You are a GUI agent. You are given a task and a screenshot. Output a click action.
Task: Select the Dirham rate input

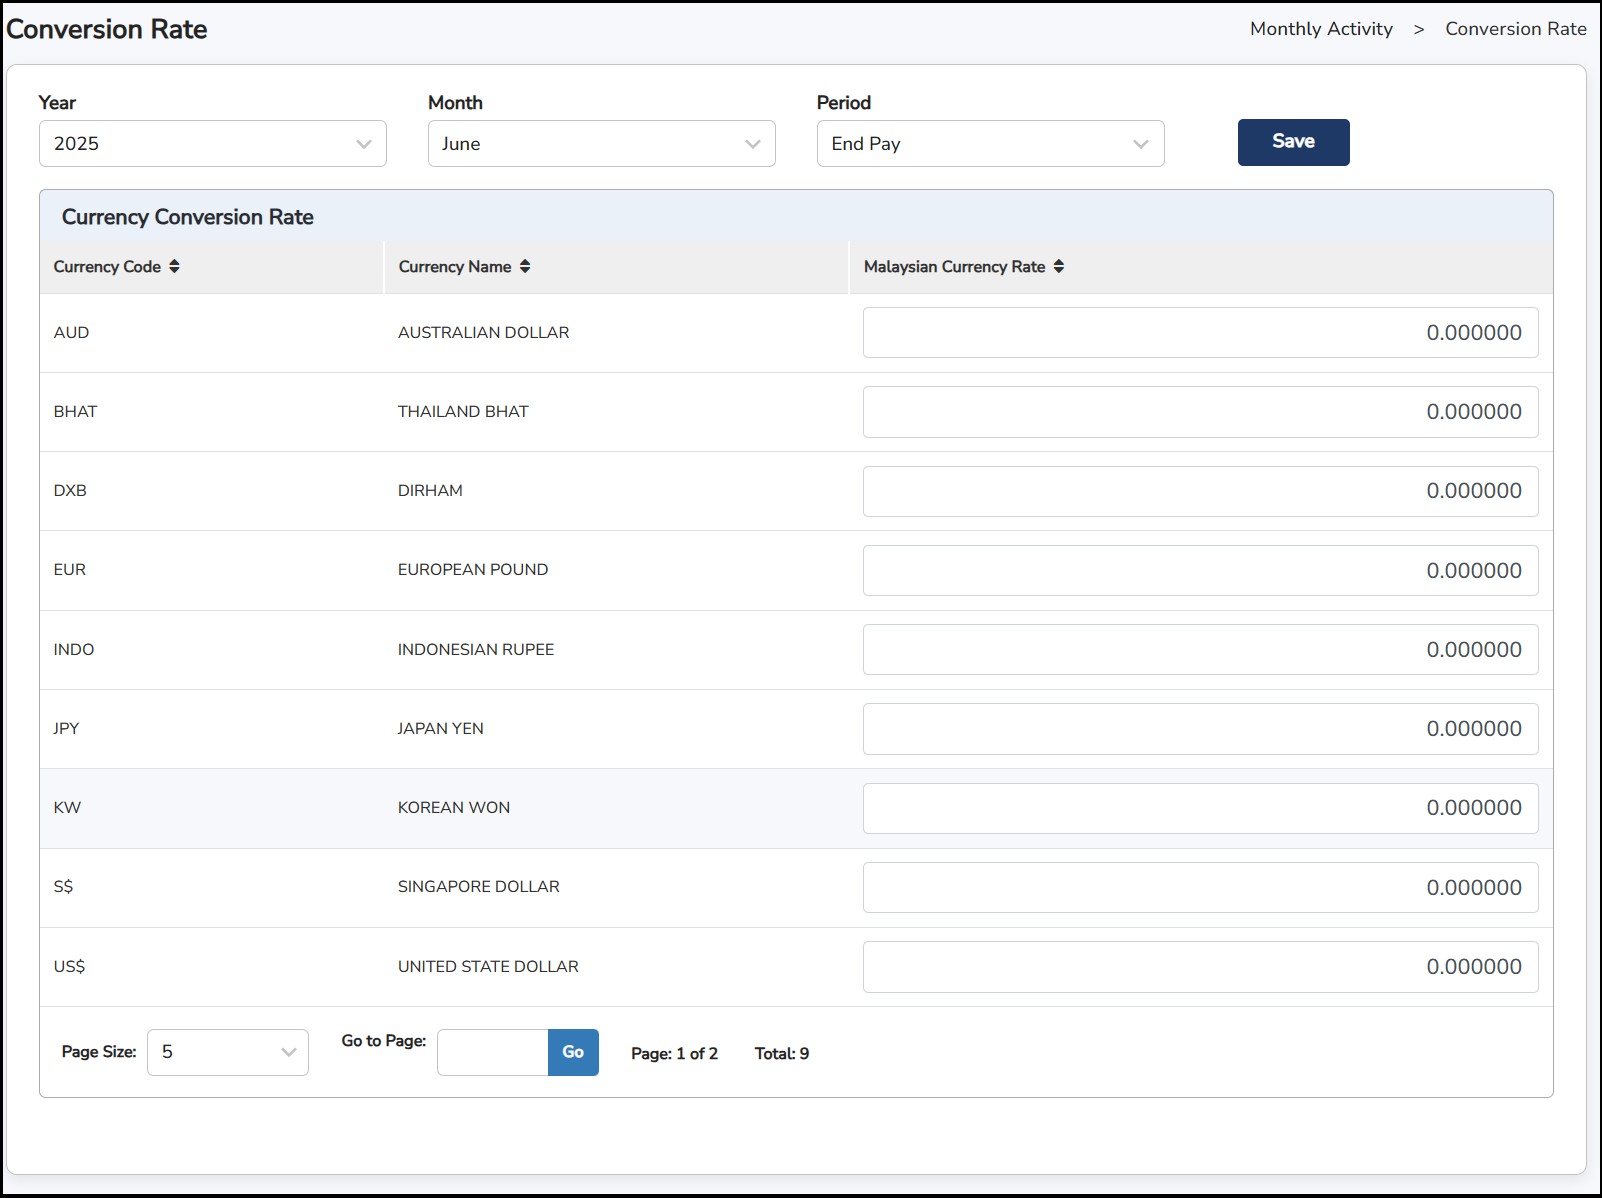pos(1200,491)
